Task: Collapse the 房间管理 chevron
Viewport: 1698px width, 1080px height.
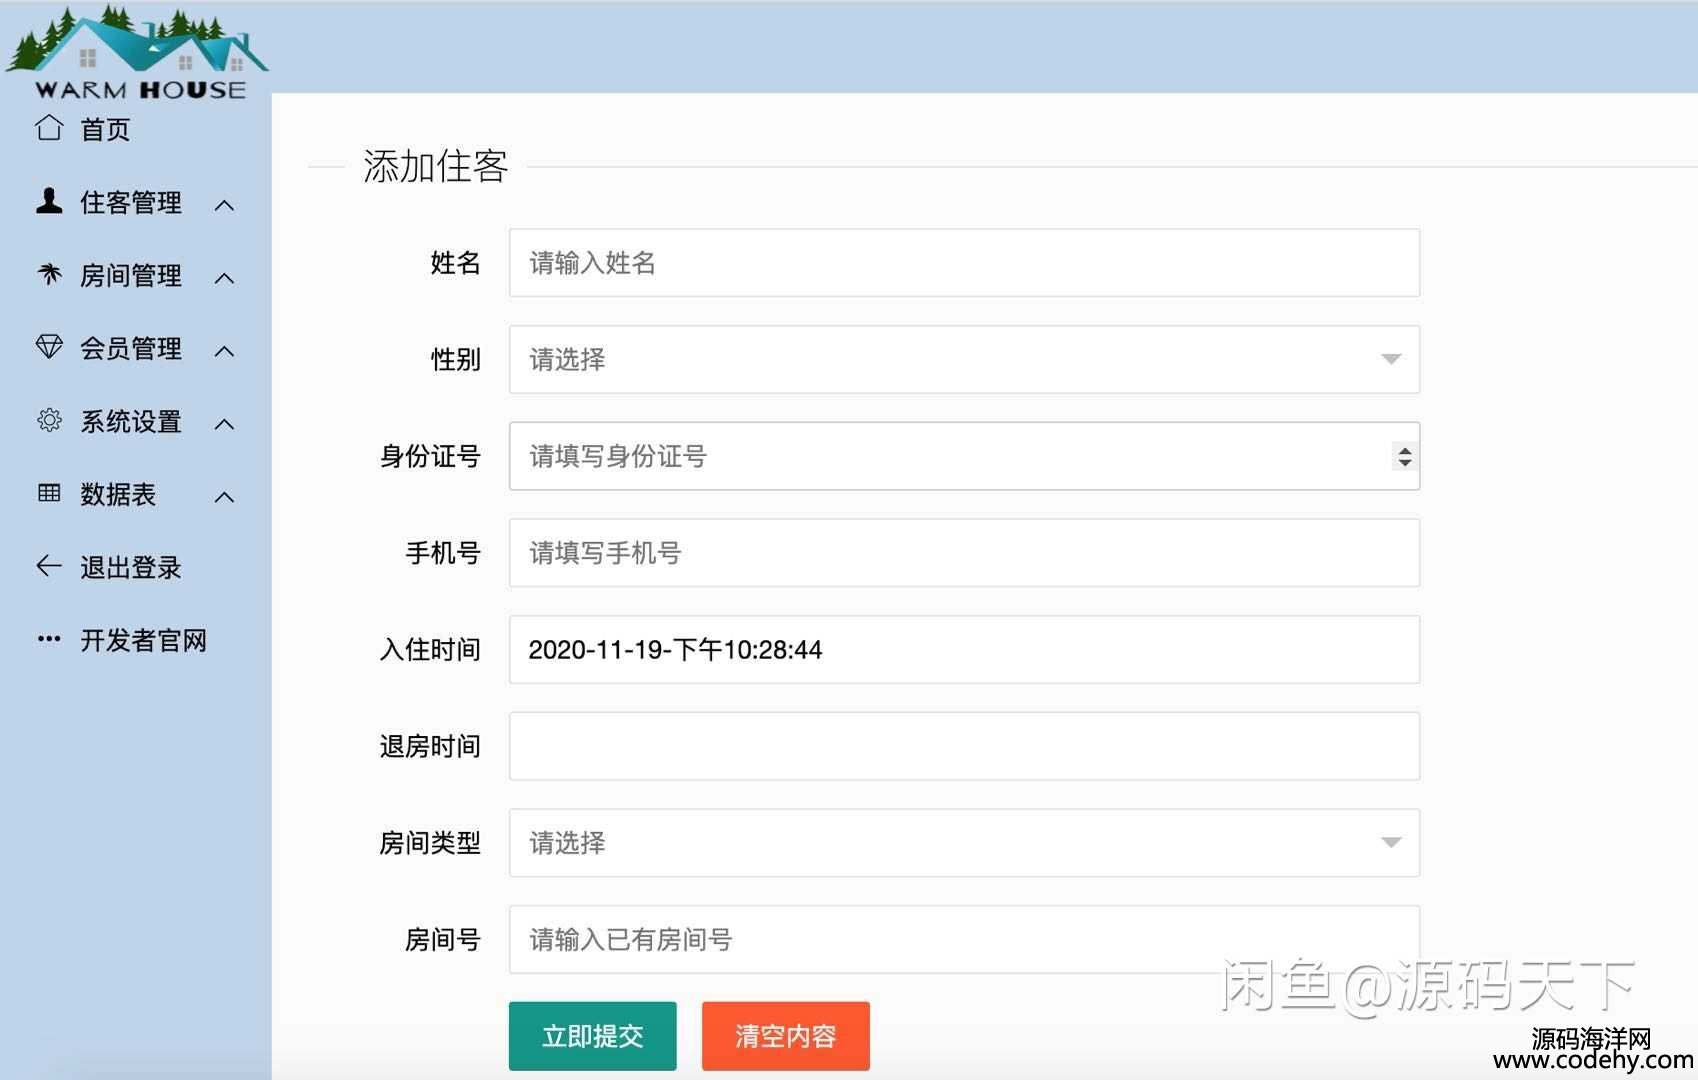Action: (x=225, y=278)
